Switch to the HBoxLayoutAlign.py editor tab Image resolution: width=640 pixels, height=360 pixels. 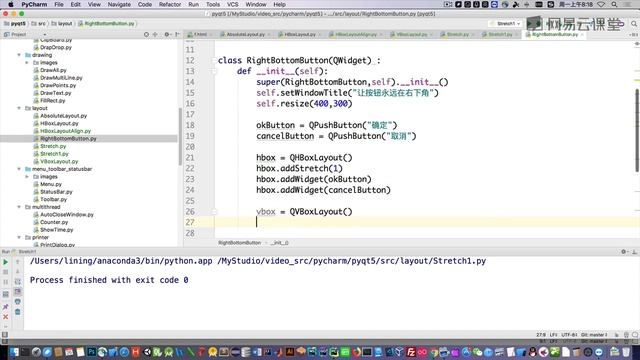356,35
